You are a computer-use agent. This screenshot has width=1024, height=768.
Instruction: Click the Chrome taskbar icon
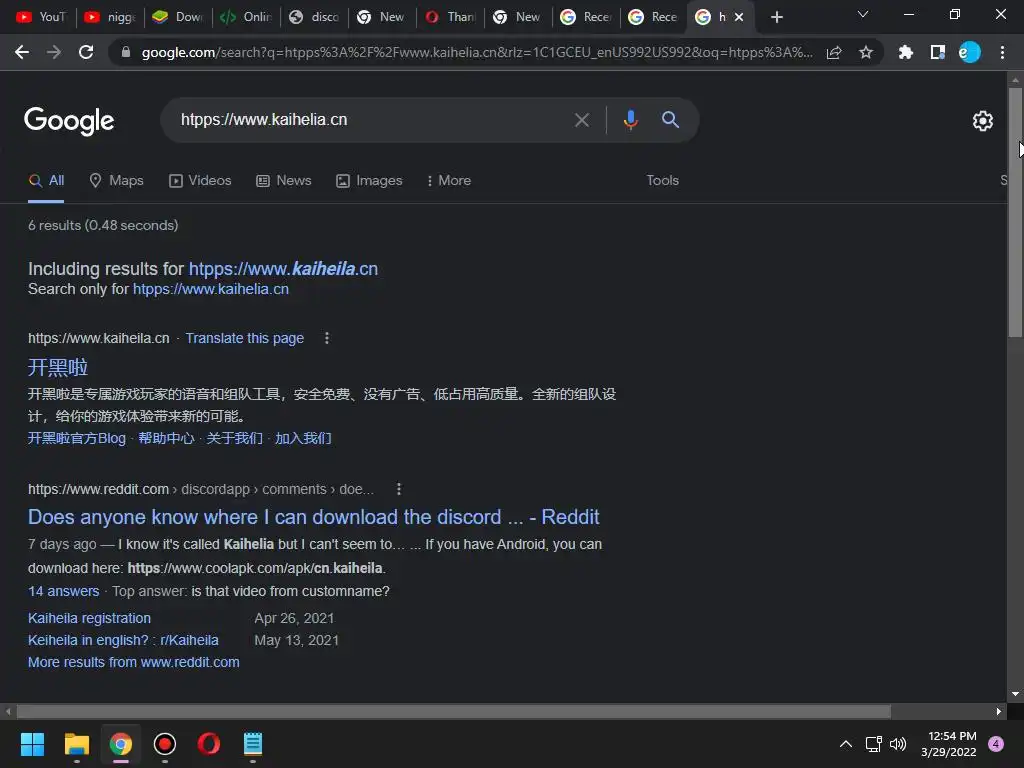(121, 744)
